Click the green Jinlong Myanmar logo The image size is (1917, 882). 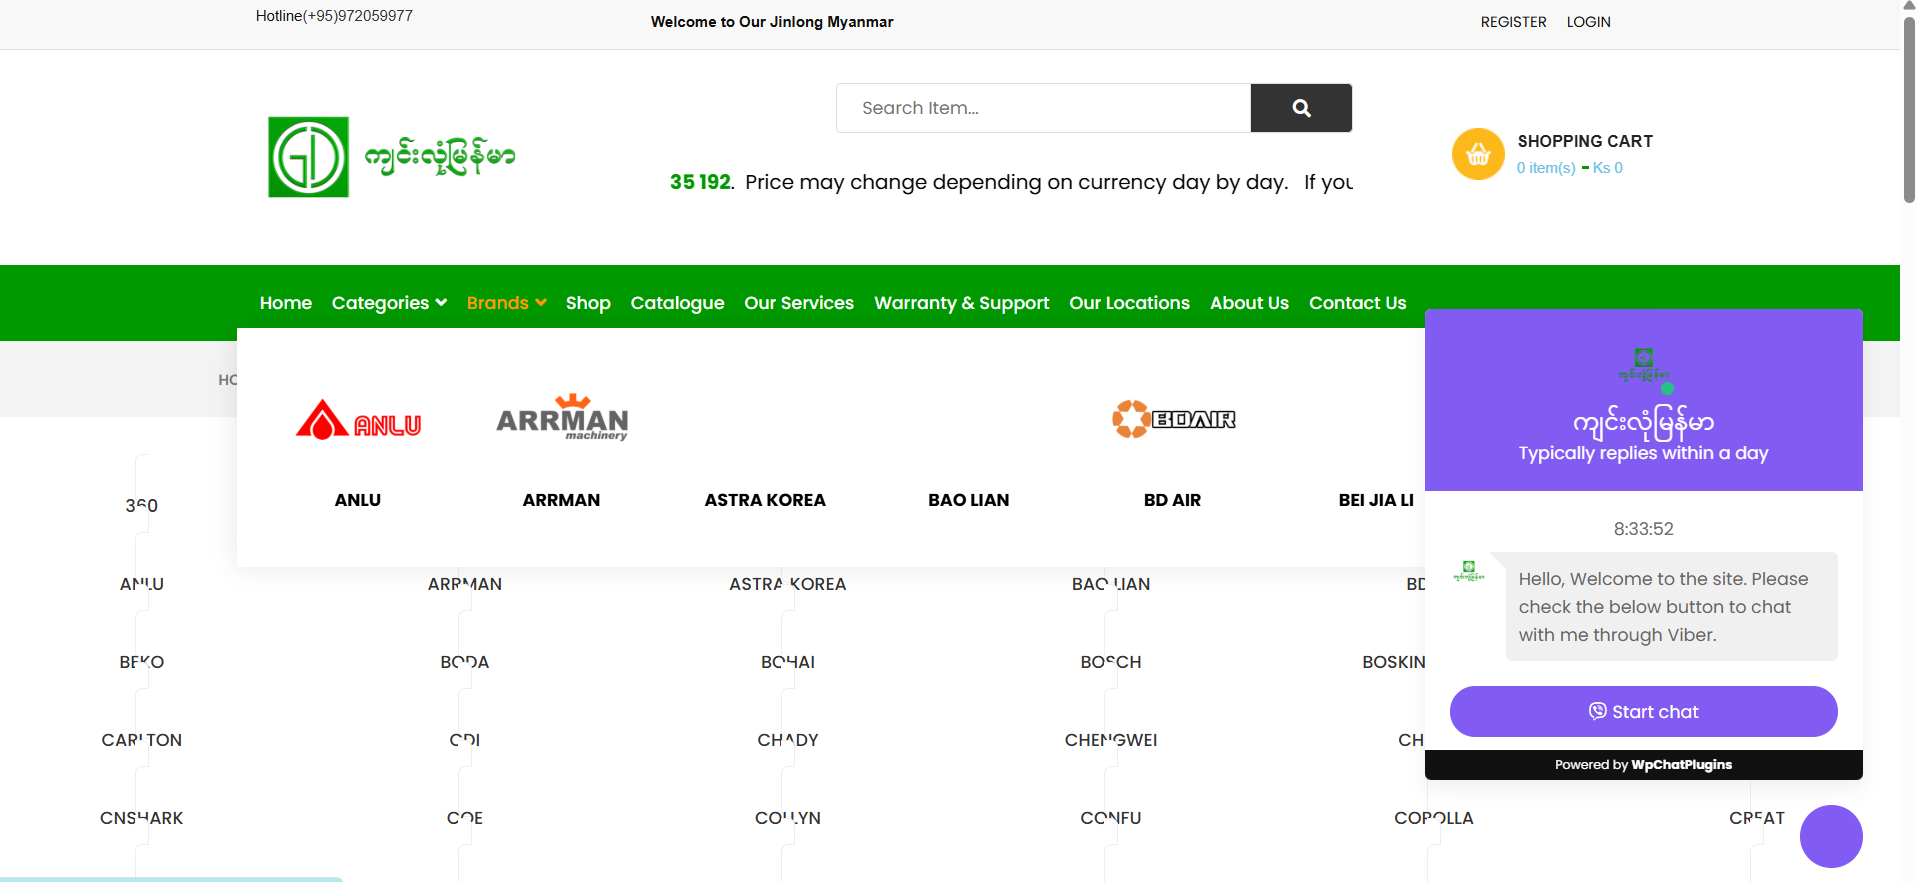click(308, 157)
